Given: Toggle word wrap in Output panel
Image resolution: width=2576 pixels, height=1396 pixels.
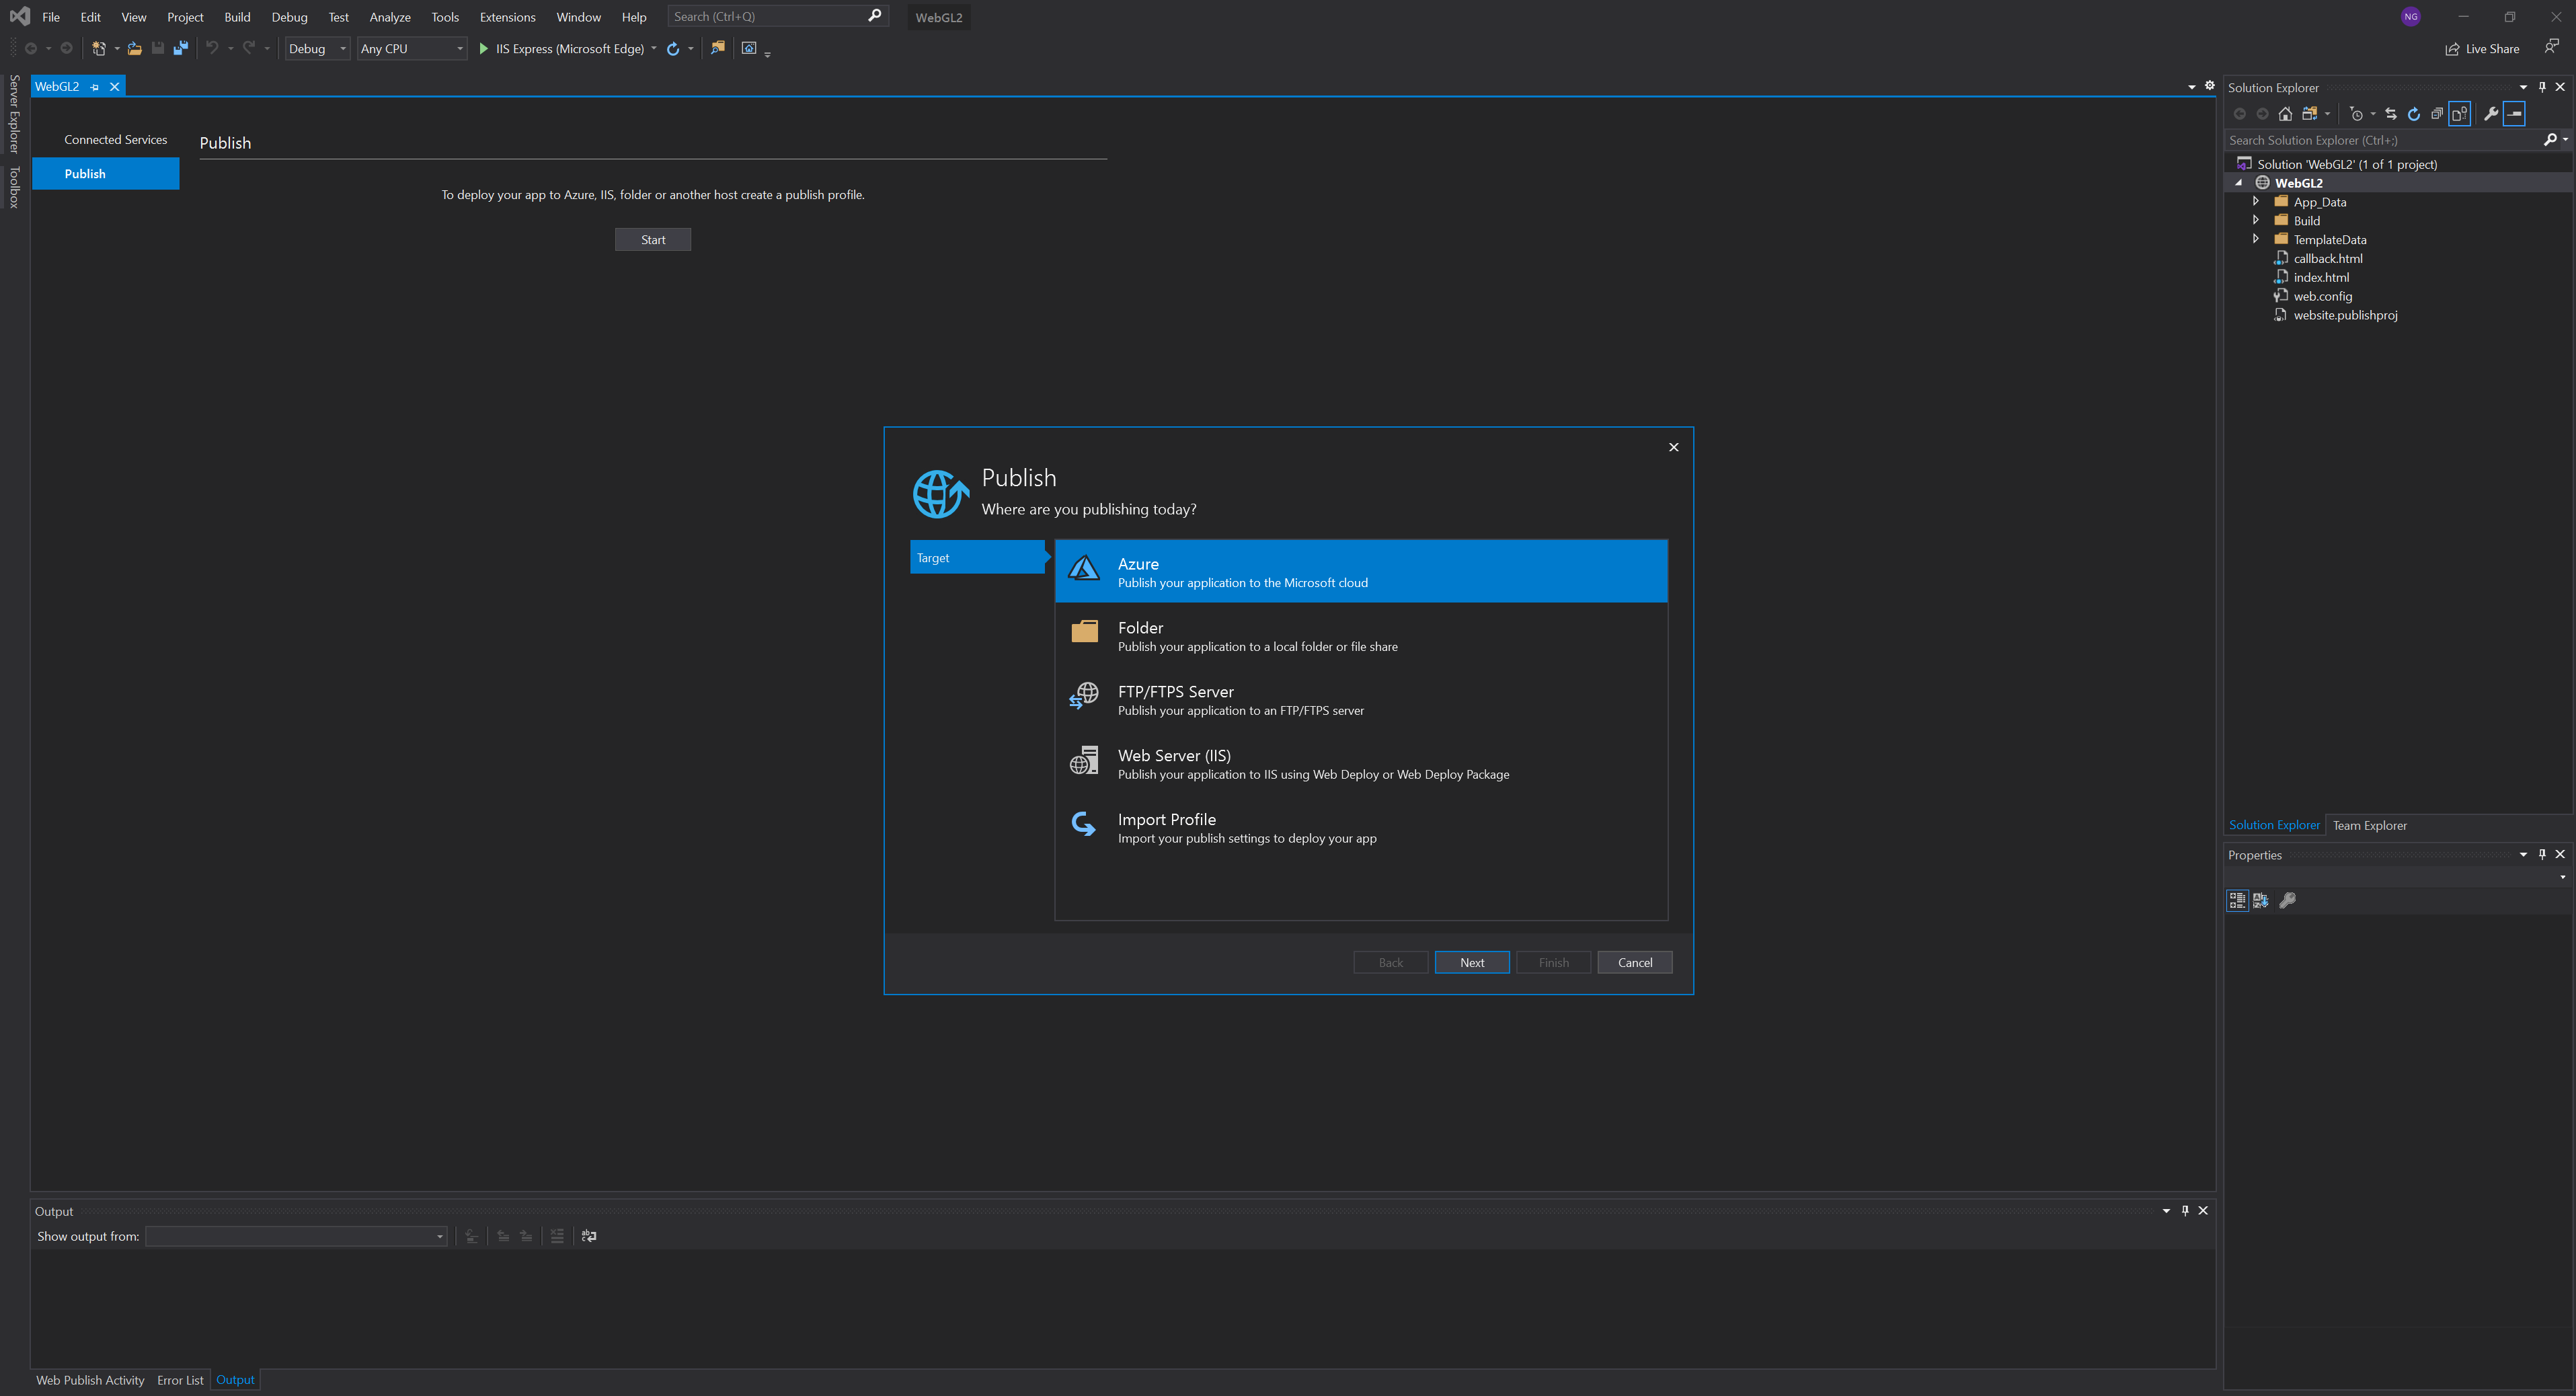Looking at the screenshot, I should 589,1236.
